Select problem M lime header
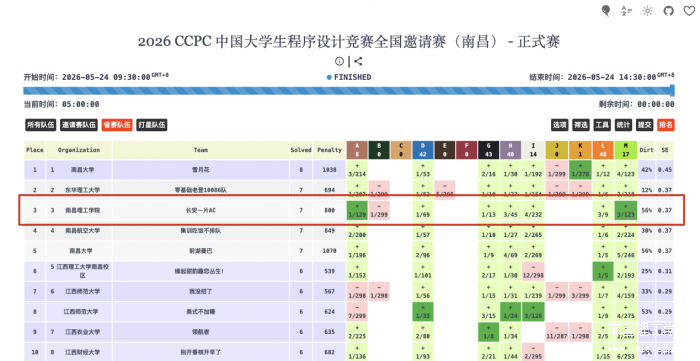This screenshot has height=361, width=700. 625,150
